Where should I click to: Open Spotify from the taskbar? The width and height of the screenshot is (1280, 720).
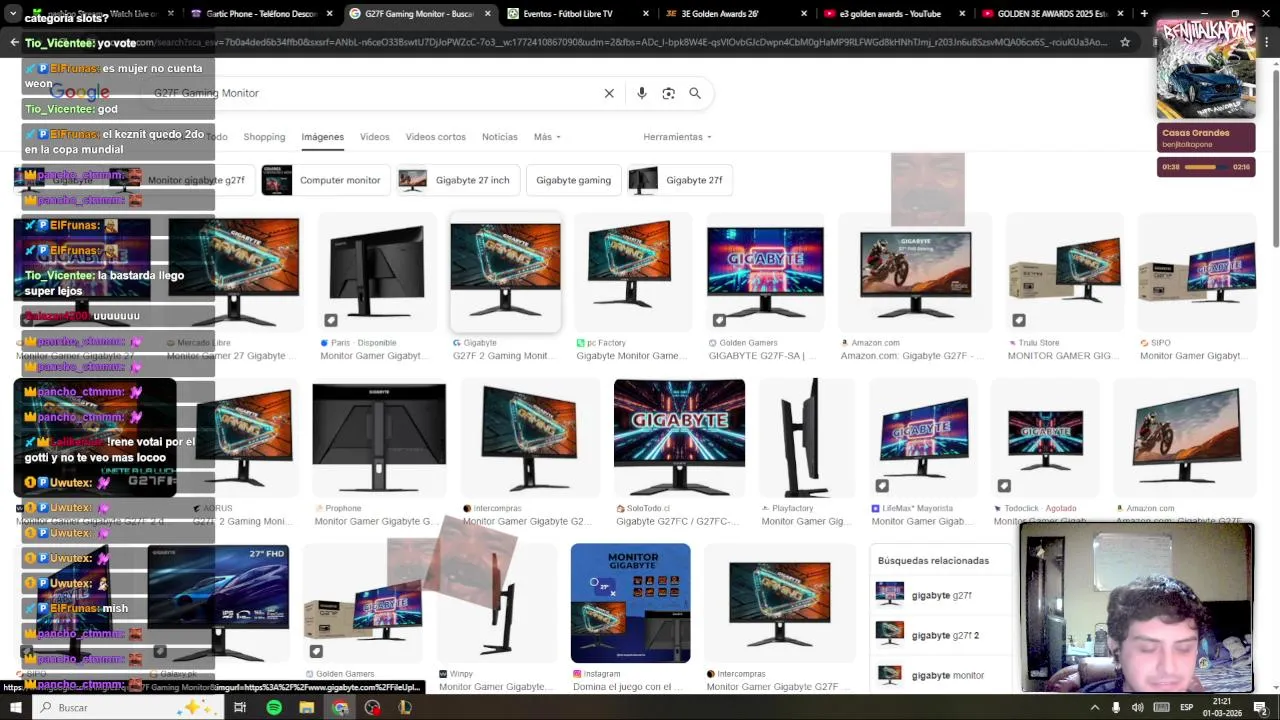(274, 707)
